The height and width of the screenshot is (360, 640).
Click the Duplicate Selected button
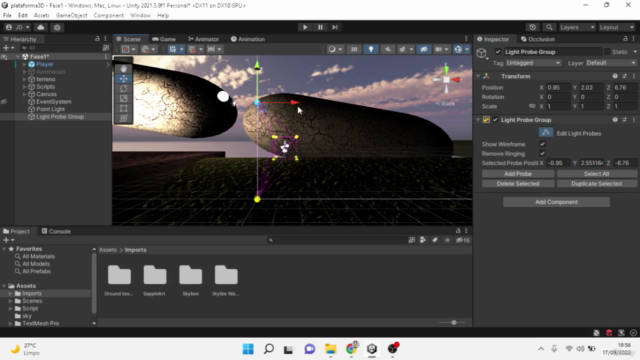(x=596, y=184)
